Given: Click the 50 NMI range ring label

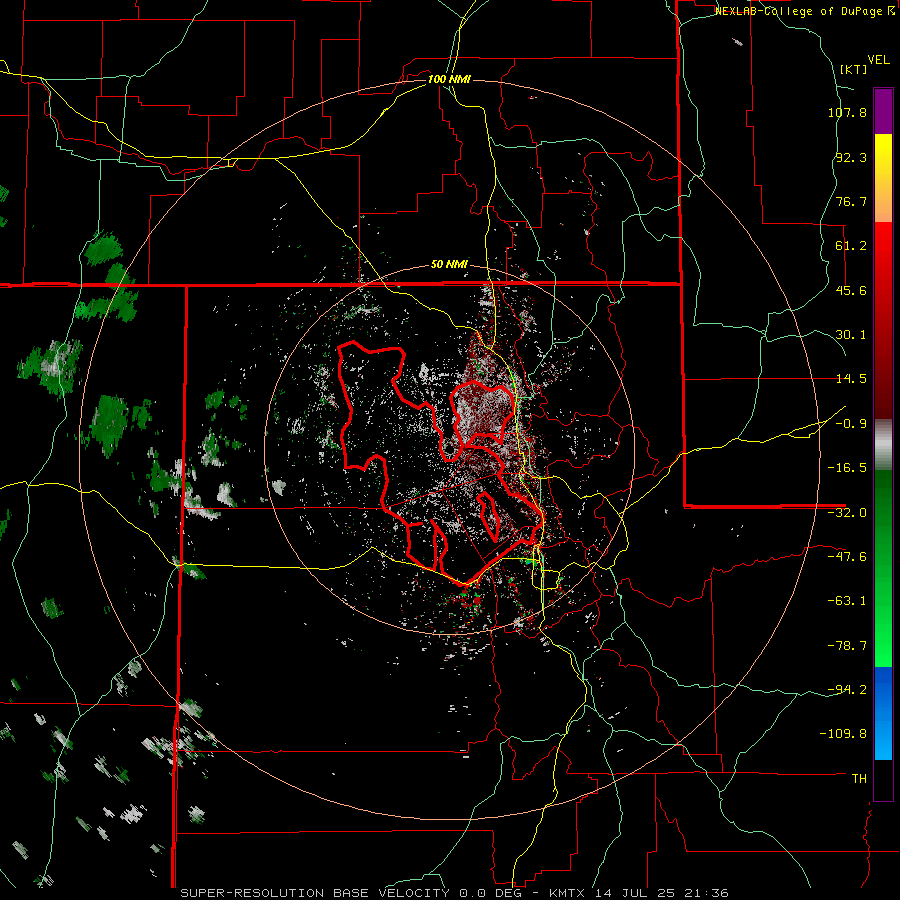Looking at the screenshot, I should point(449,265).
